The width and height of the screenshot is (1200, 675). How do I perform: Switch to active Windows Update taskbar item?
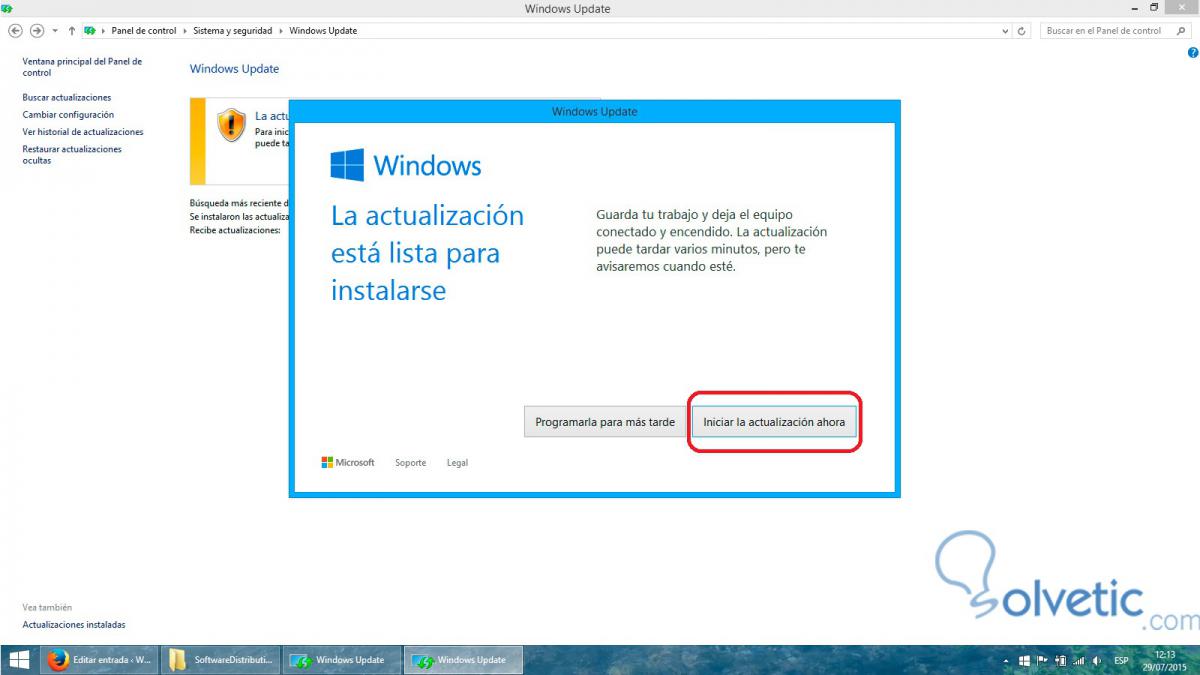[x=462, y=660]
